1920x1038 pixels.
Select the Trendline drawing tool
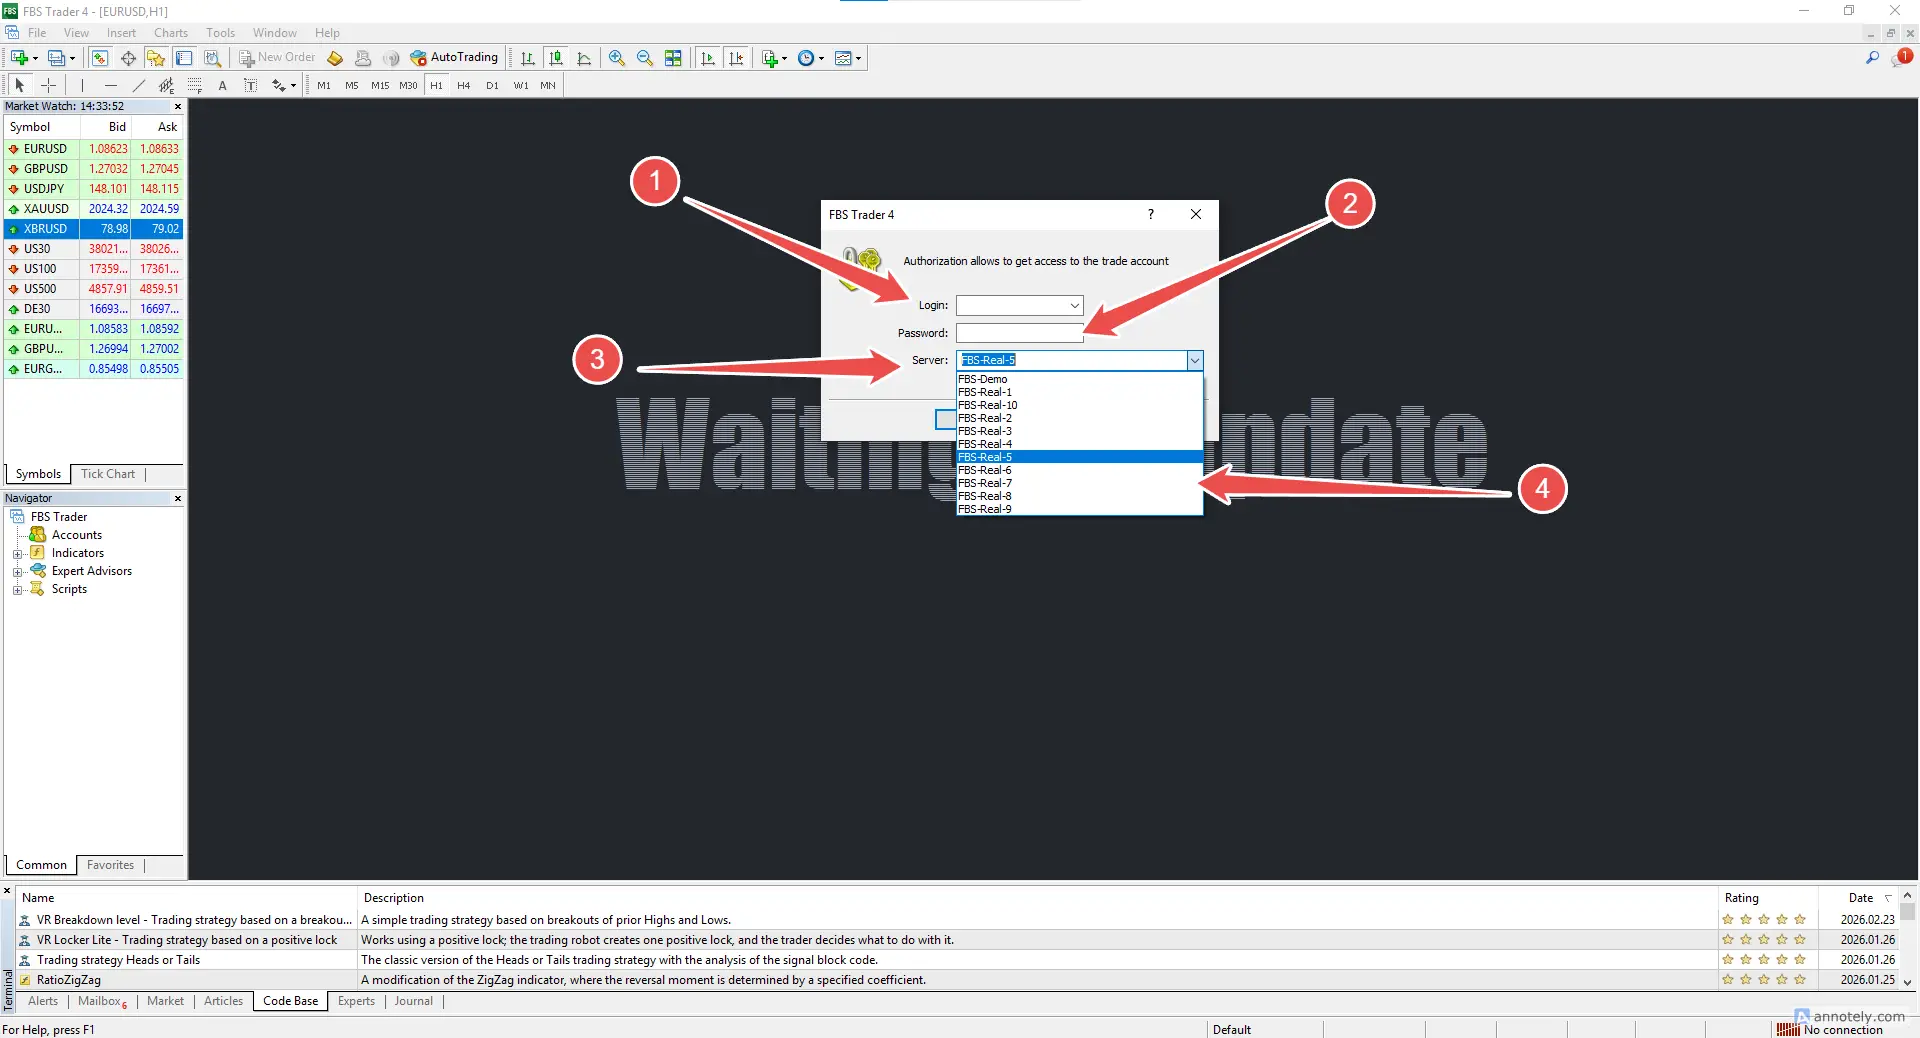[x=139, y=85]
